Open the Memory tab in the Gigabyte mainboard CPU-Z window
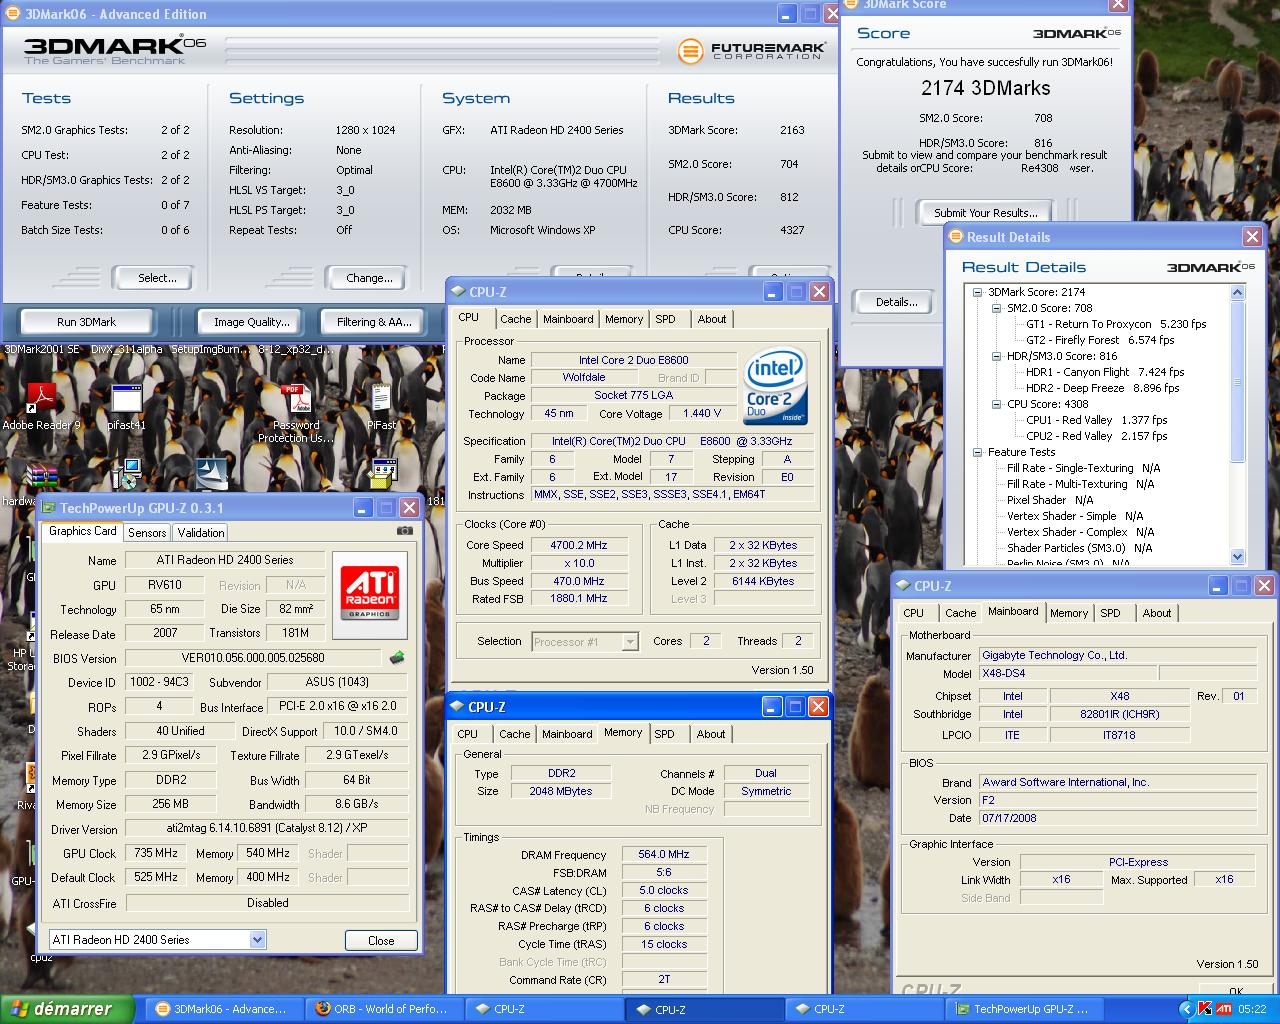 [x=1069, y=613]
